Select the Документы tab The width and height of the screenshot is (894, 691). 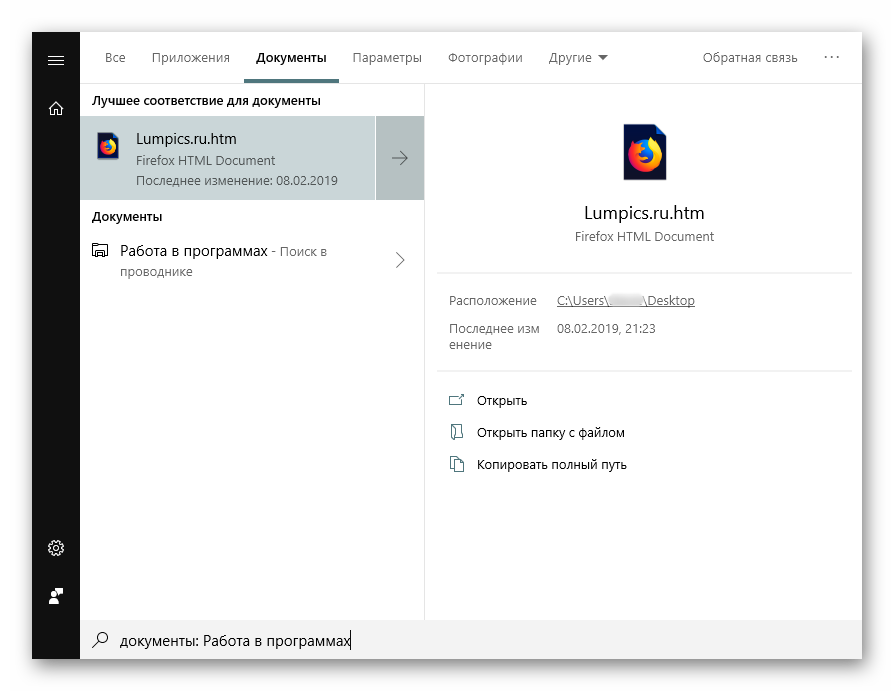tap(291, 58)
